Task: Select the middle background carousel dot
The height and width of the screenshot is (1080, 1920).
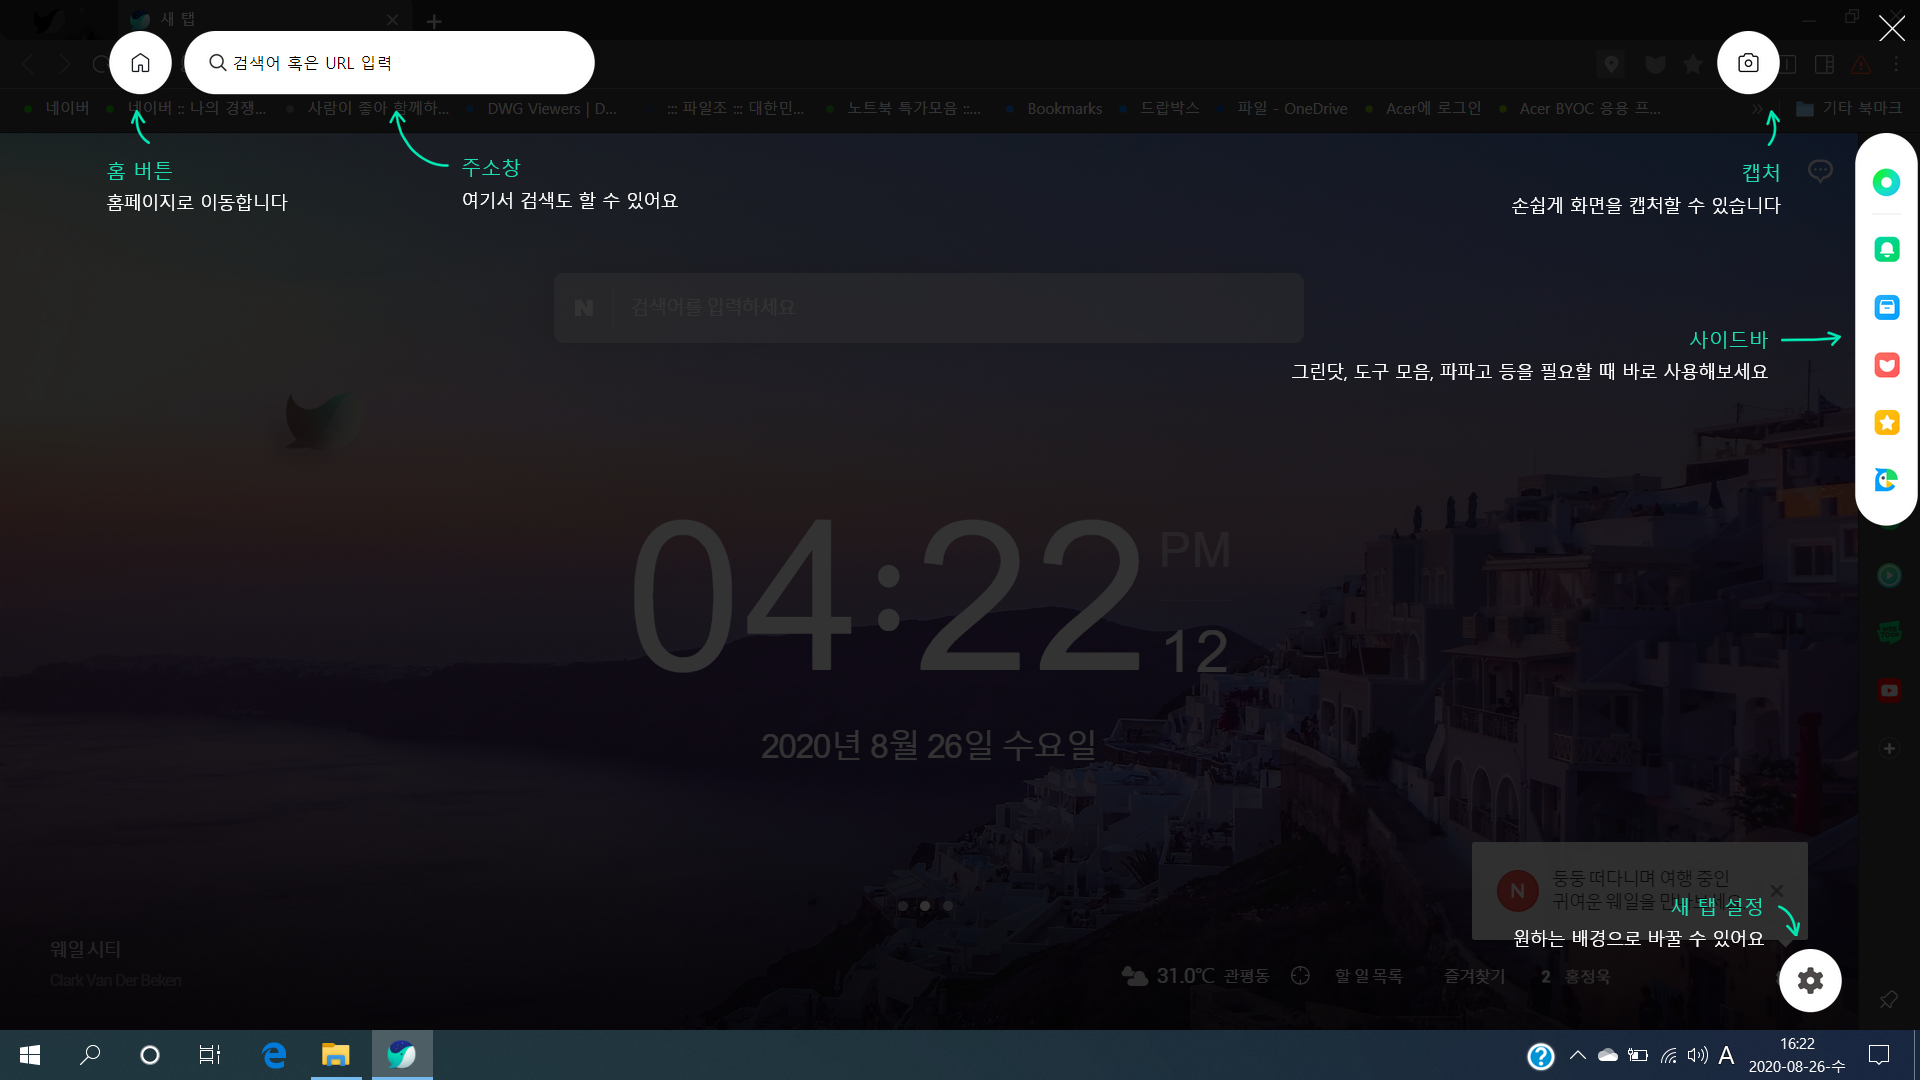Action: click(925, 906)
